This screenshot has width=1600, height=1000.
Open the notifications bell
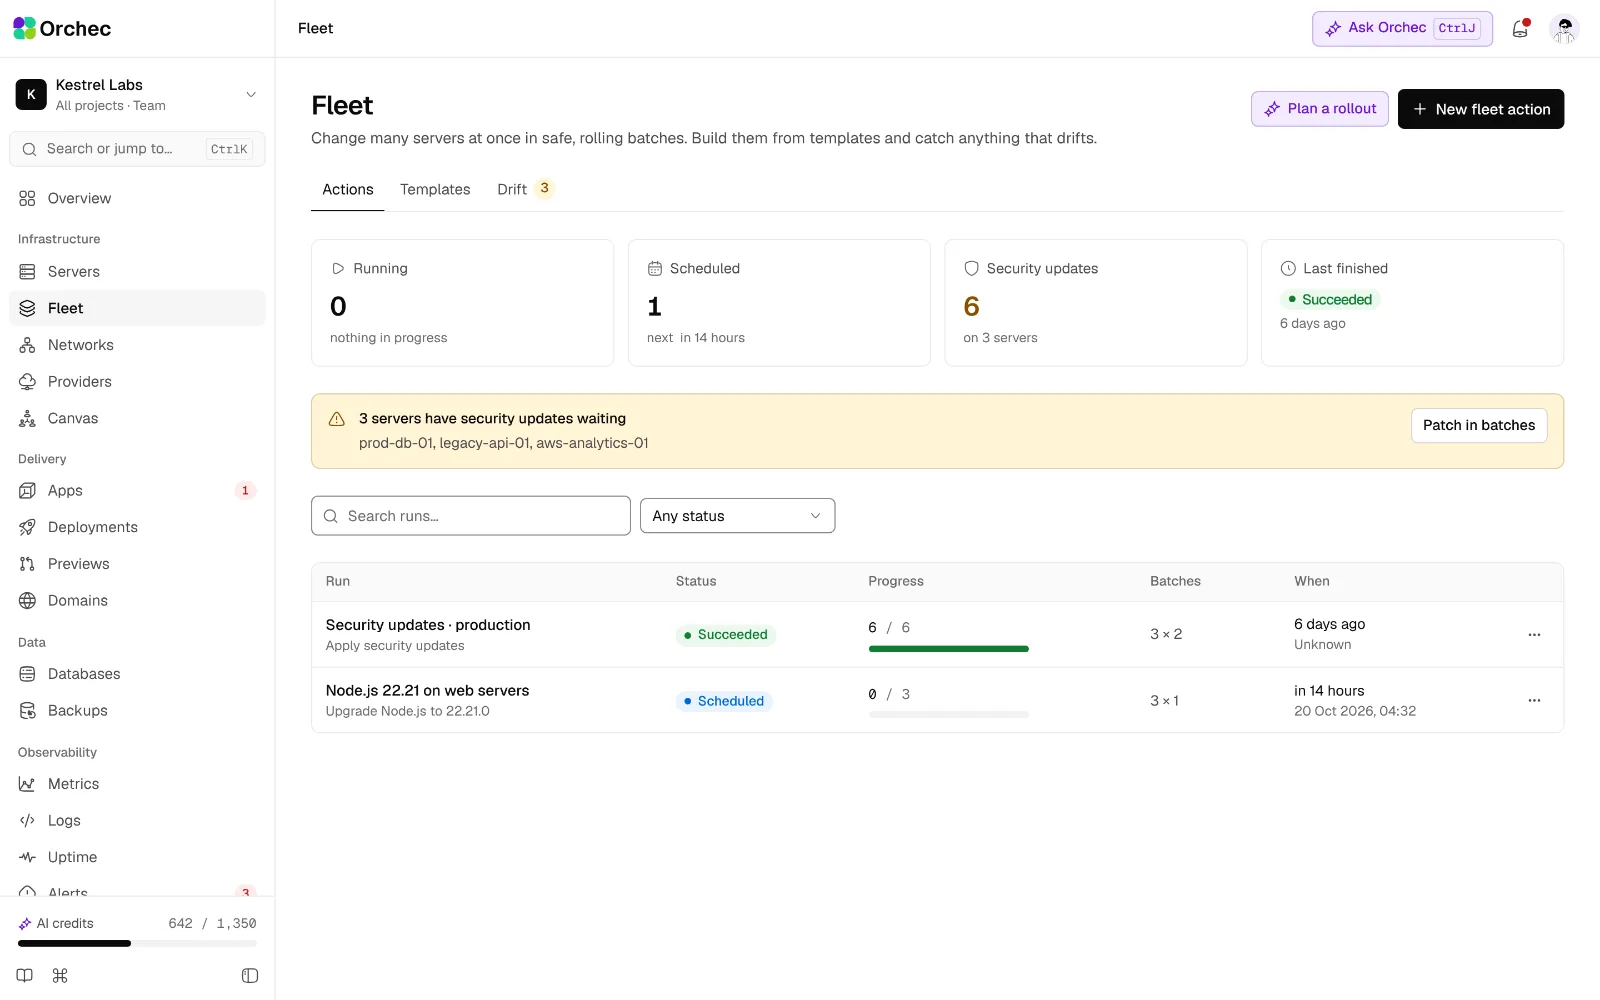(1520, 29)
